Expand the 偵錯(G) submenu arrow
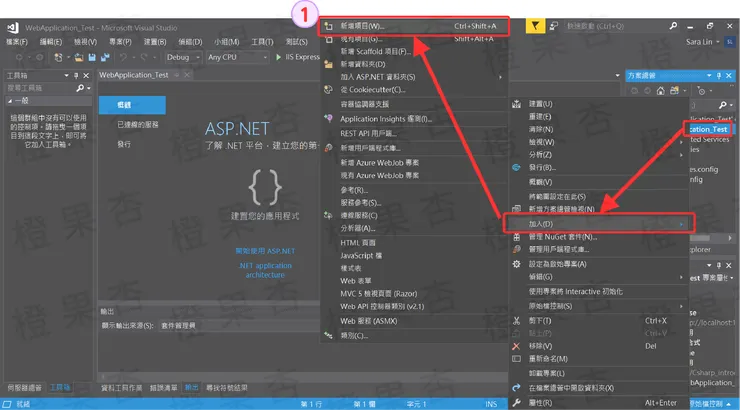 pyautogui.click(x=681, y=277)
